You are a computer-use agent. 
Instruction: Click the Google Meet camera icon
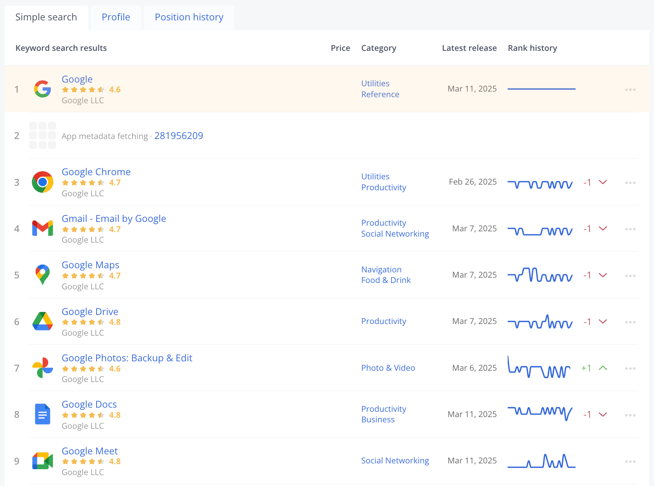[43, 461]
